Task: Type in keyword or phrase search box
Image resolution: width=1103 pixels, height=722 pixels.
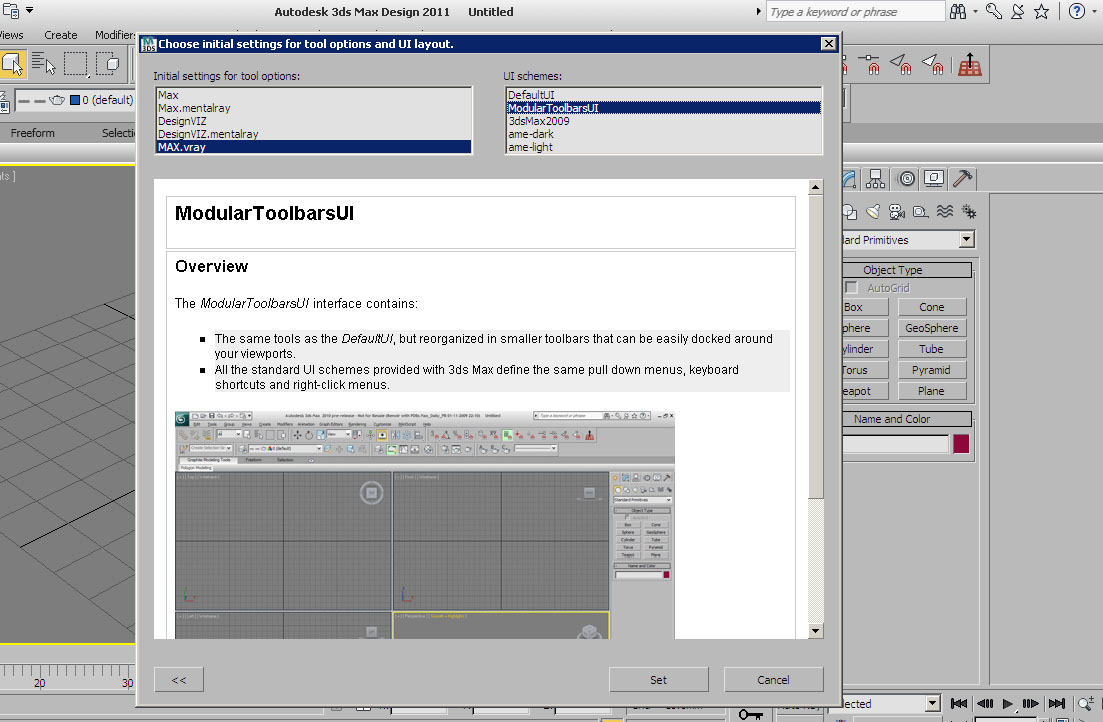Action: pos(855,11)
